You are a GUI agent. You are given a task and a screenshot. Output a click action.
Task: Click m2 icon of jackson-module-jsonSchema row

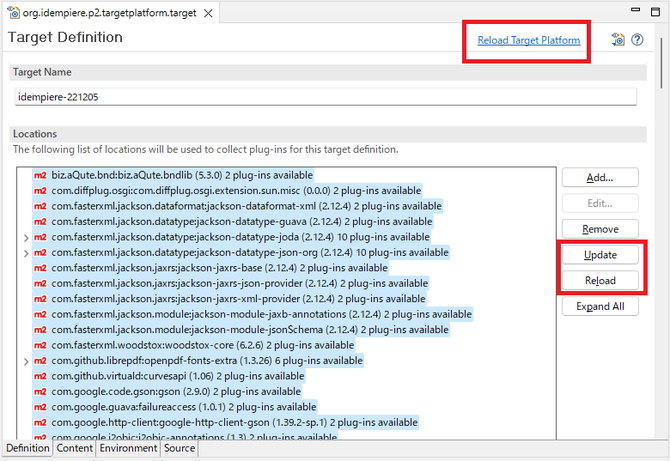[x=40, y=329]
